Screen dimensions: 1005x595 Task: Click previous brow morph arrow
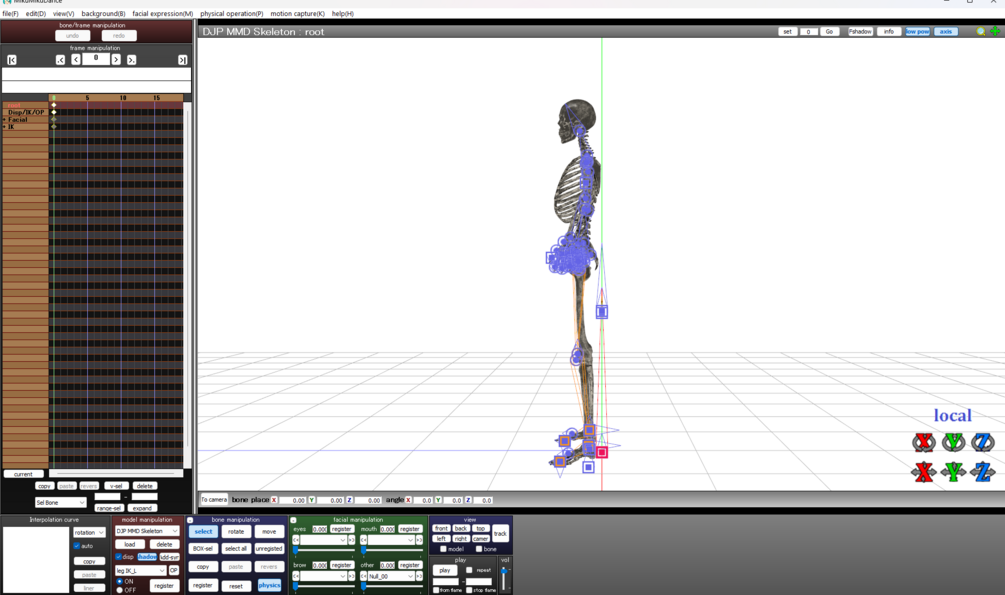coord(295,576)
